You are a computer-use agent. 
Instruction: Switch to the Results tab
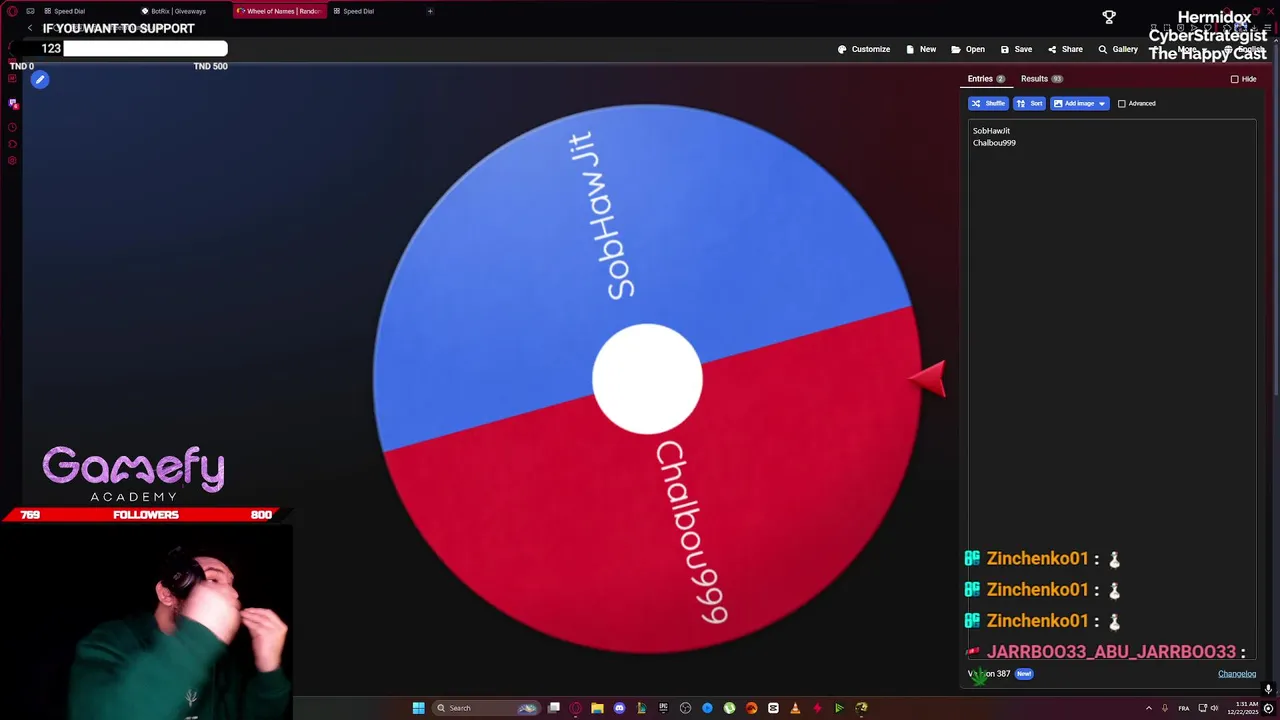(x=1041, y=79)
